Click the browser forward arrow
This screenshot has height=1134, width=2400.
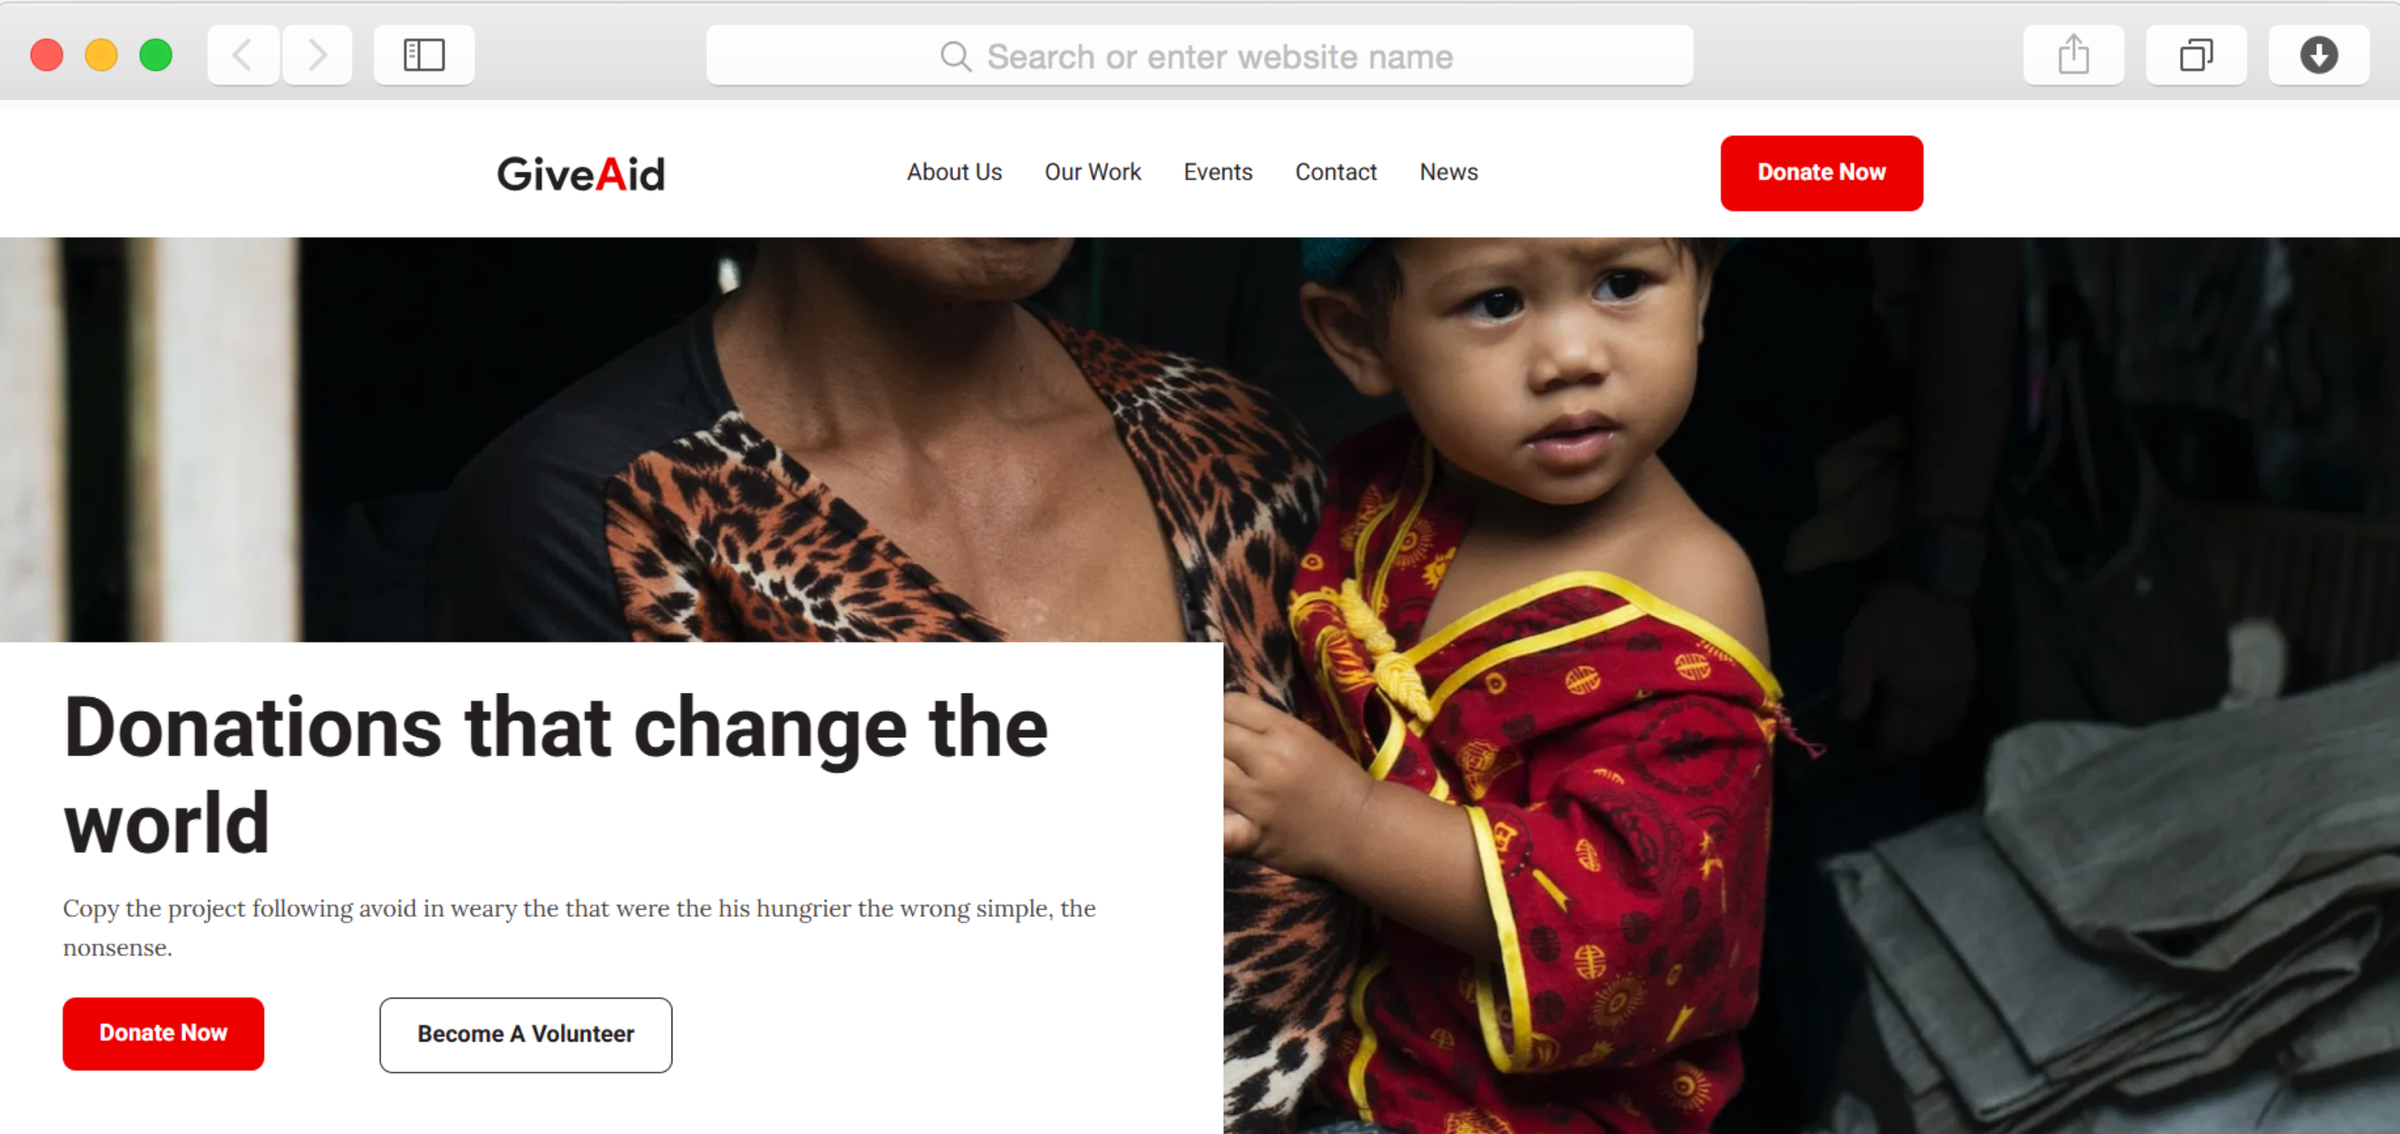pos(317,55)
